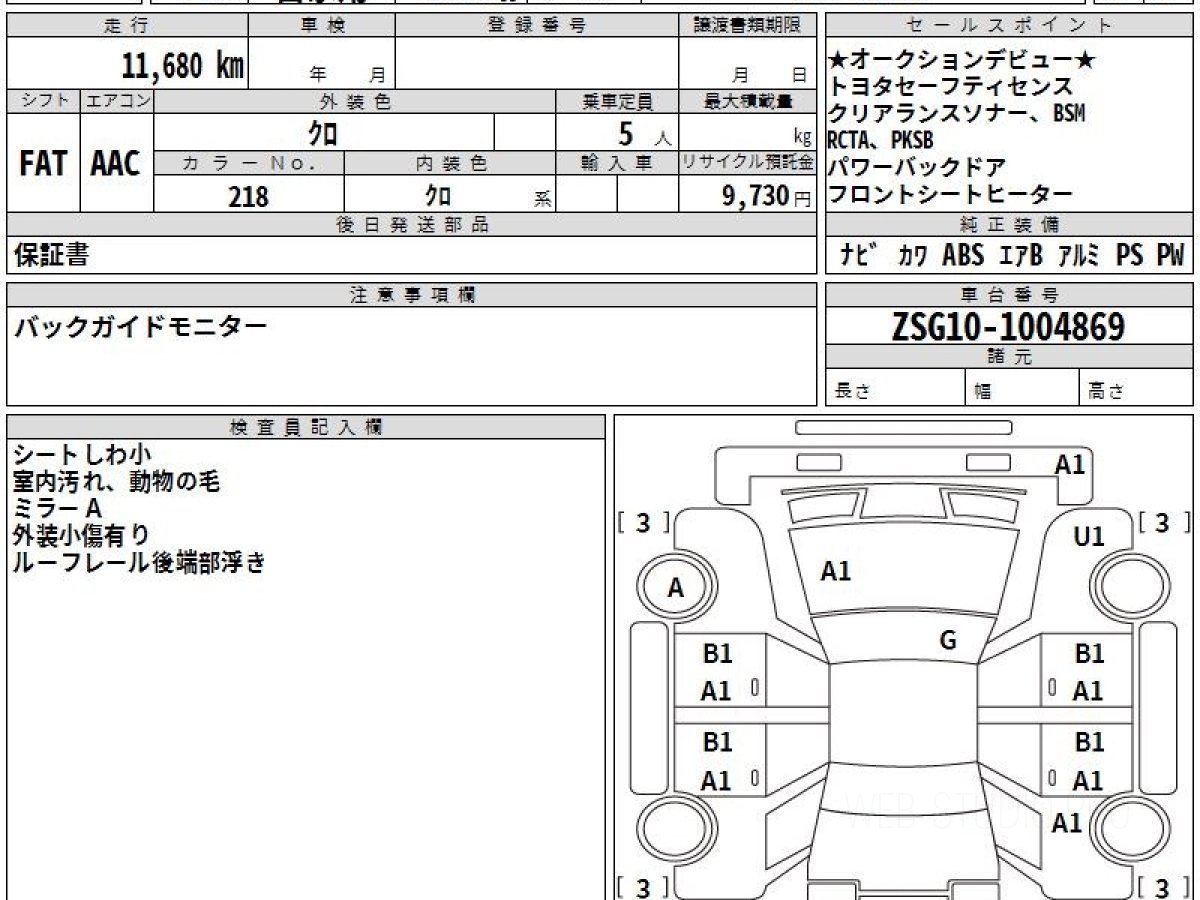Screen dimensions: 1200x900
Task: Select the セールスポイント header
Action: (1010, 26)
